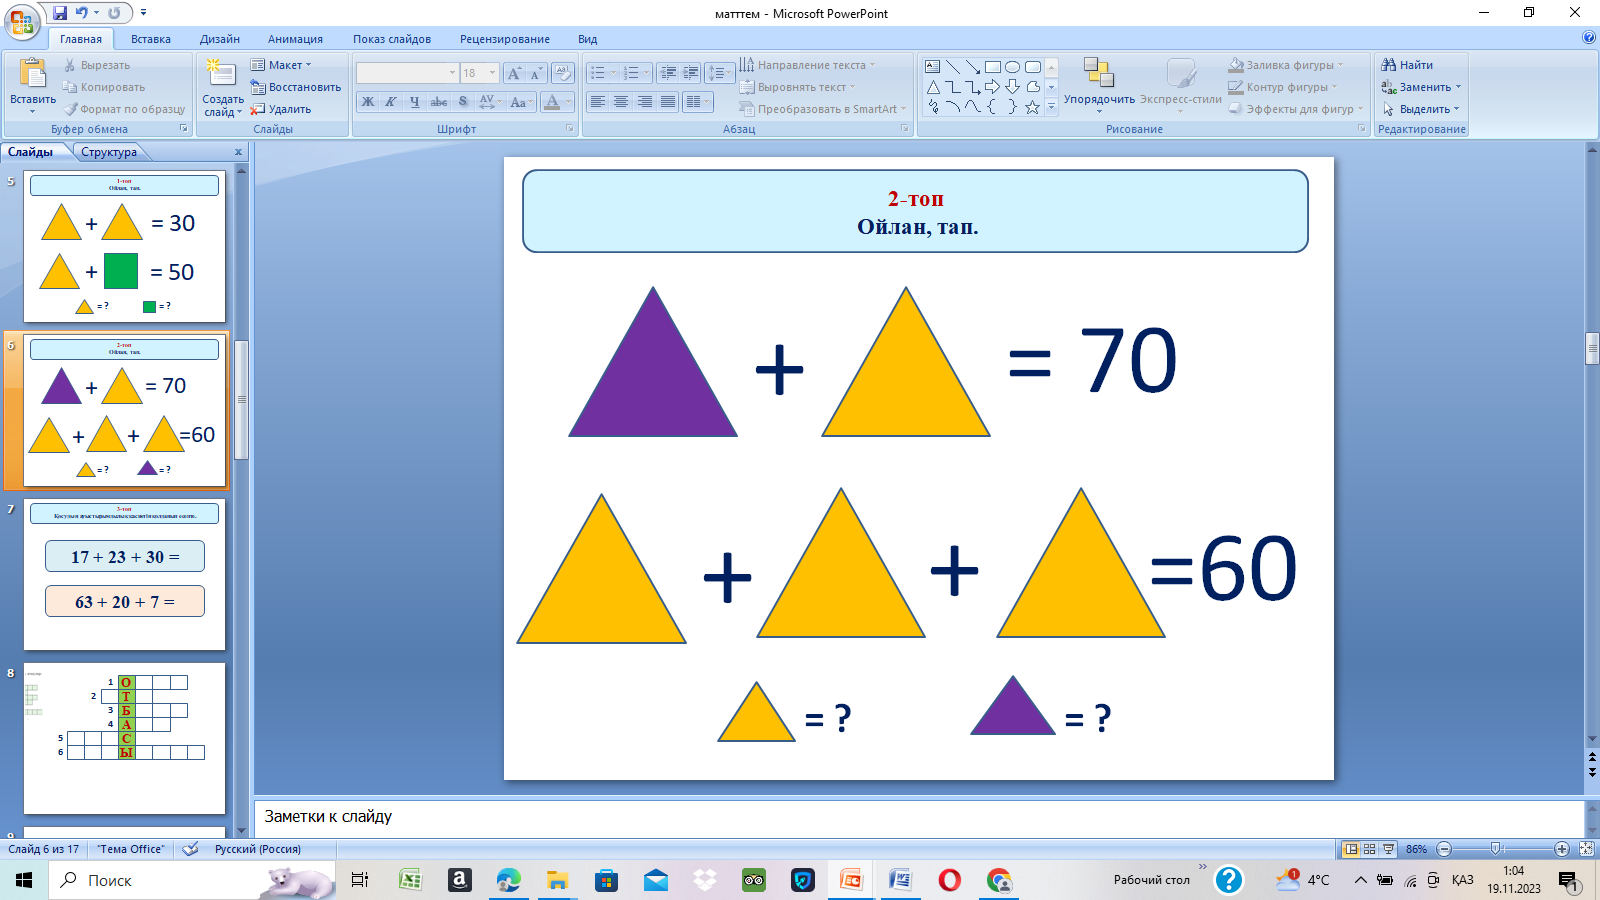Screen dimensions: 1600x900
Task: Click into the notes field 'Заметки к слайду'
Action: click(x=919, y=817)
